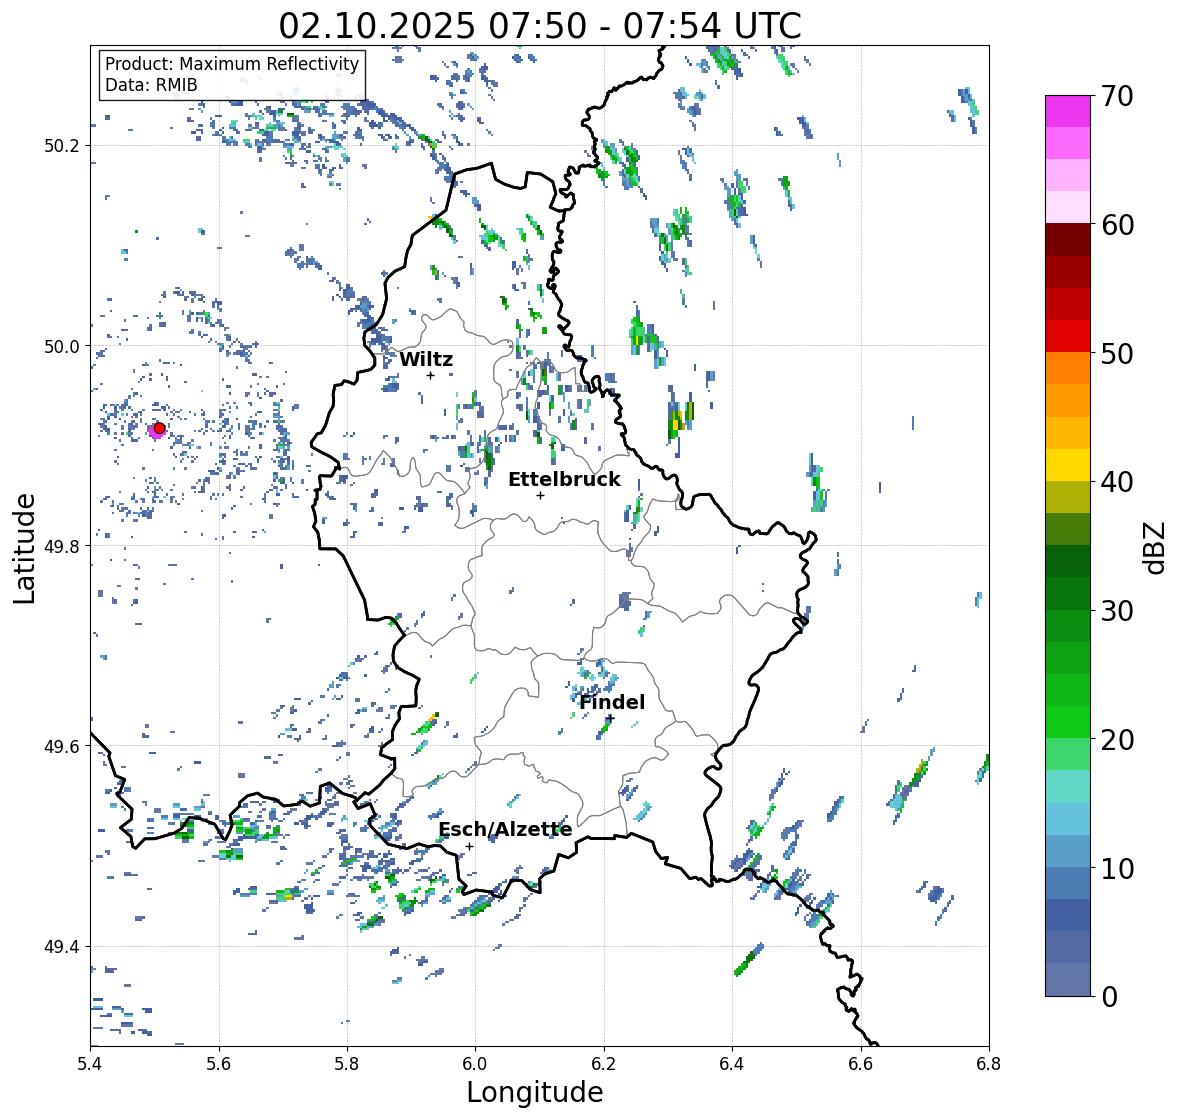Pick the yellow swatch just above 40
The width and height of the screenshot is (1179, 1117).
(1068, 465)
